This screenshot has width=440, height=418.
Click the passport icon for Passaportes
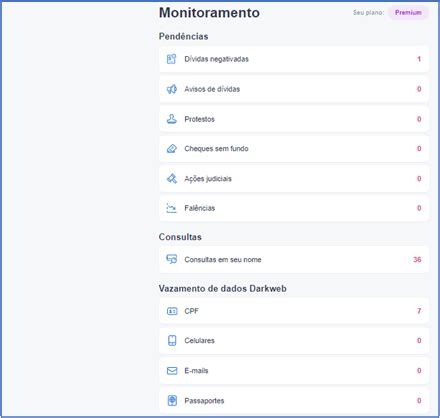(172, 400)
